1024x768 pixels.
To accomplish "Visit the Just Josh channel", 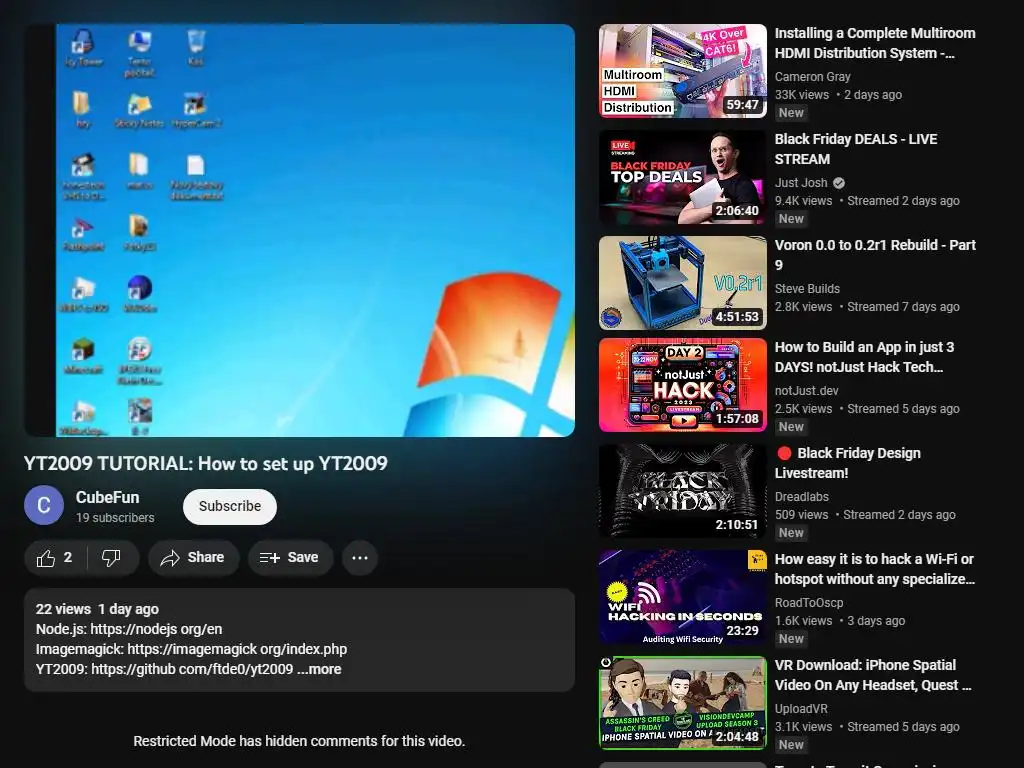I will [801, 183].
